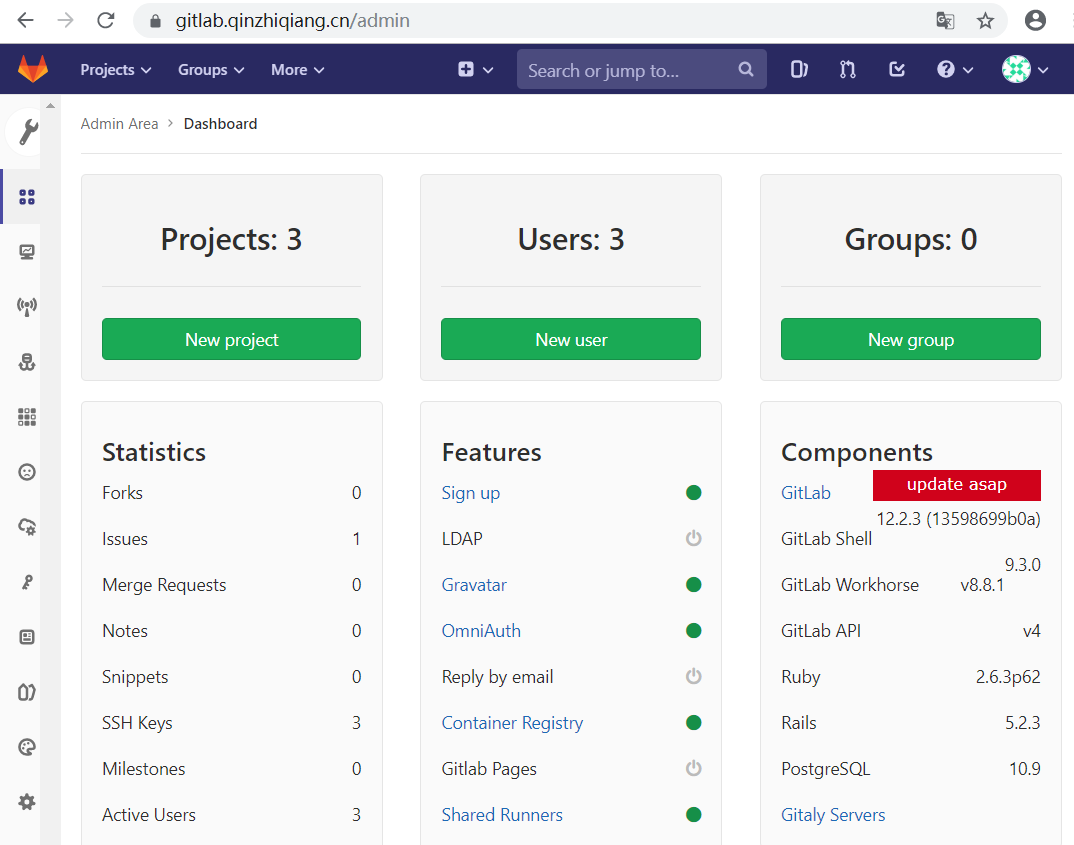Open the Abuse Reports face sidebar icon
The width and height of the screenshot is (1074, 845).
point(27,472)
